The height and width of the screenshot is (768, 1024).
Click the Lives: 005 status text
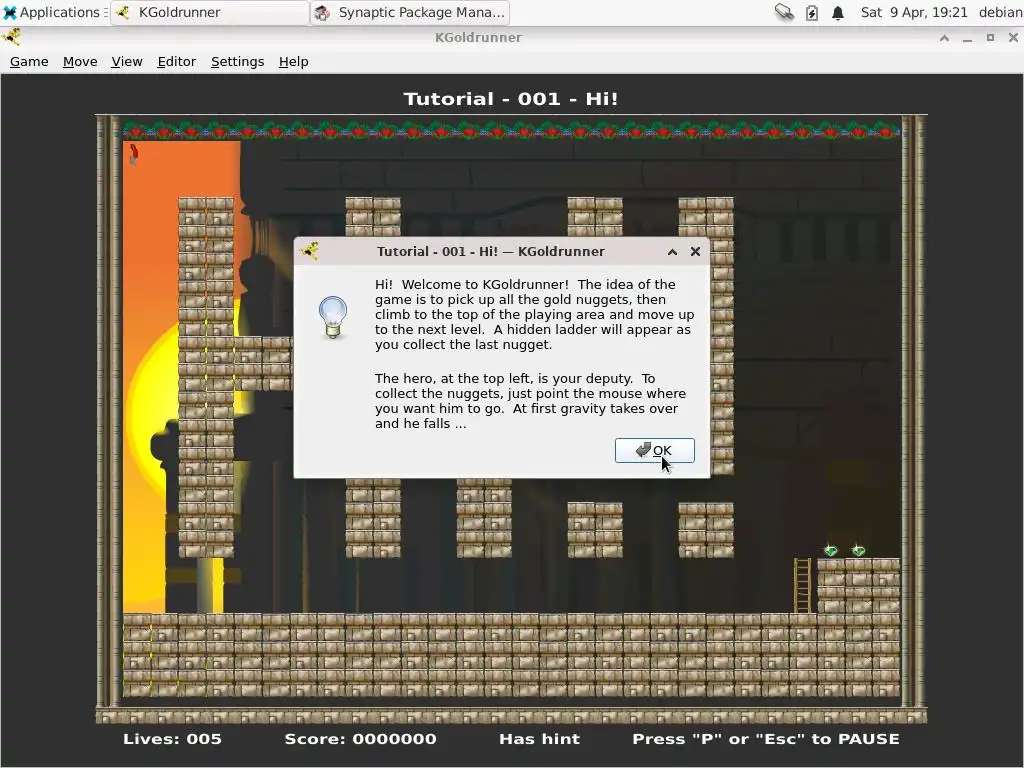pyautogui.click(x=172, y=739)
